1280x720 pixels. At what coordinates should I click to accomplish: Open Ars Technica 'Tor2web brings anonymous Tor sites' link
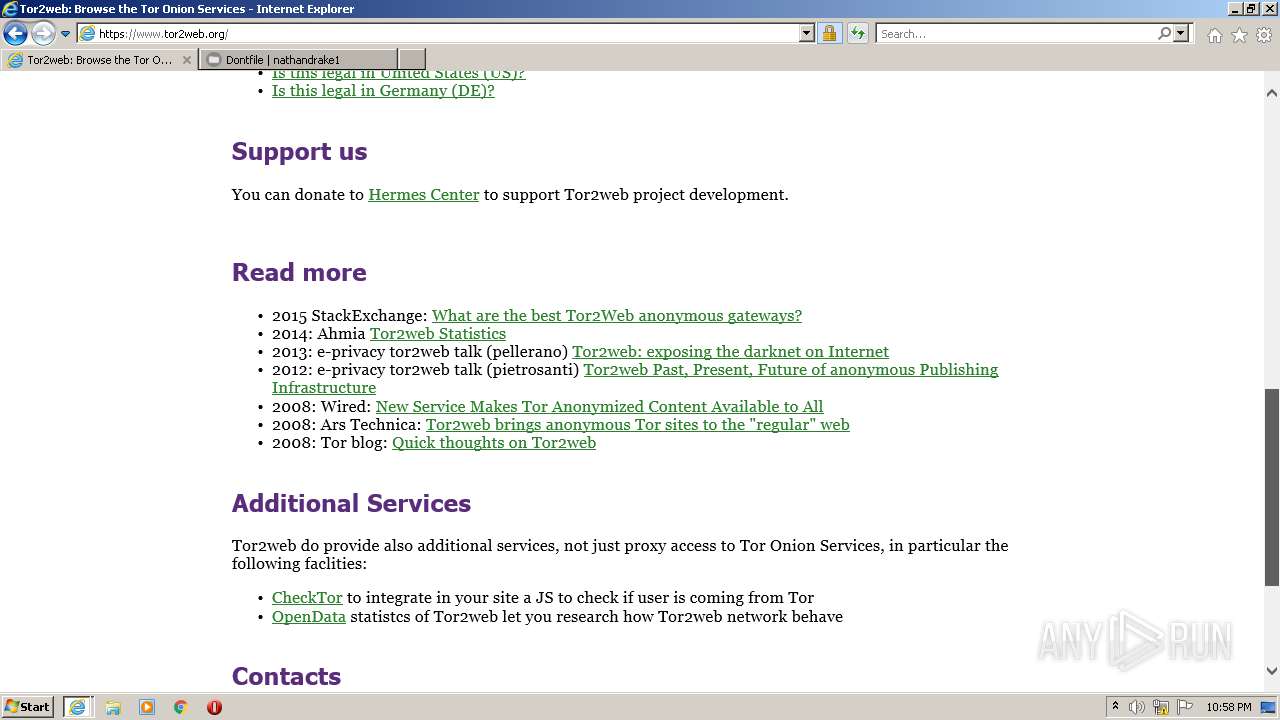(637, 424)
